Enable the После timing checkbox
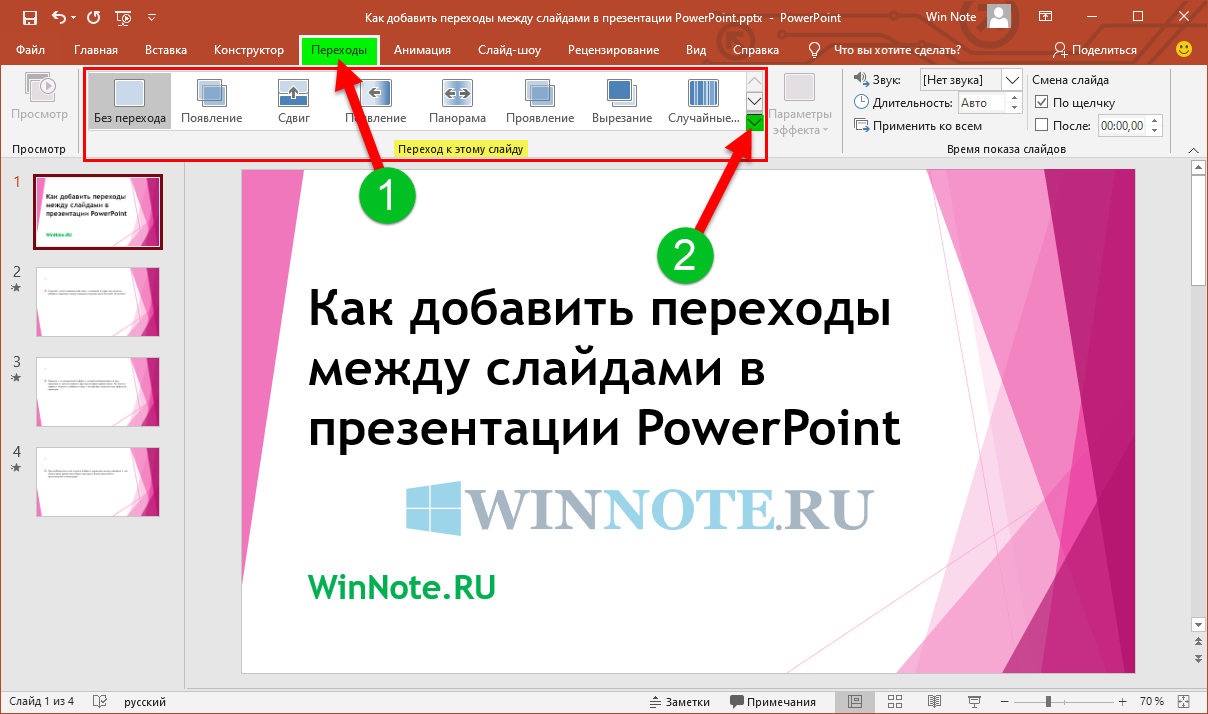 pos(1041,125)
